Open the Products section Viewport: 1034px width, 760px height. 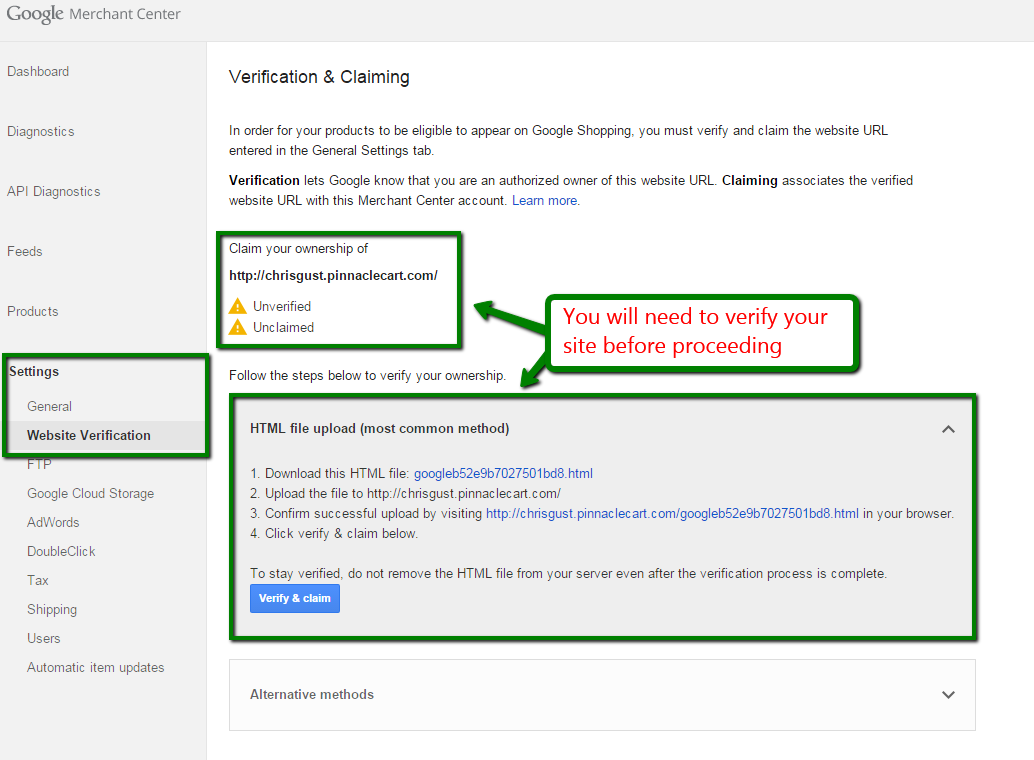point(33,311)
